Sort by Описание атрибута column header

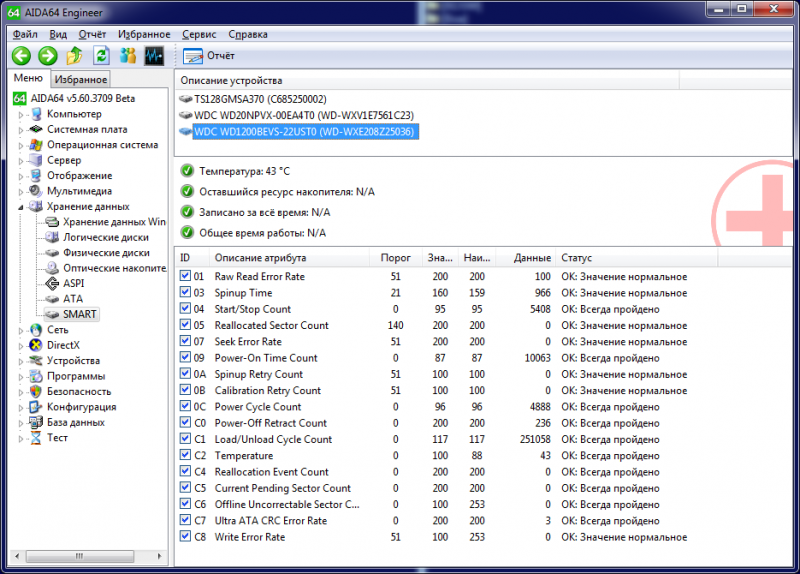pos(289,258)
